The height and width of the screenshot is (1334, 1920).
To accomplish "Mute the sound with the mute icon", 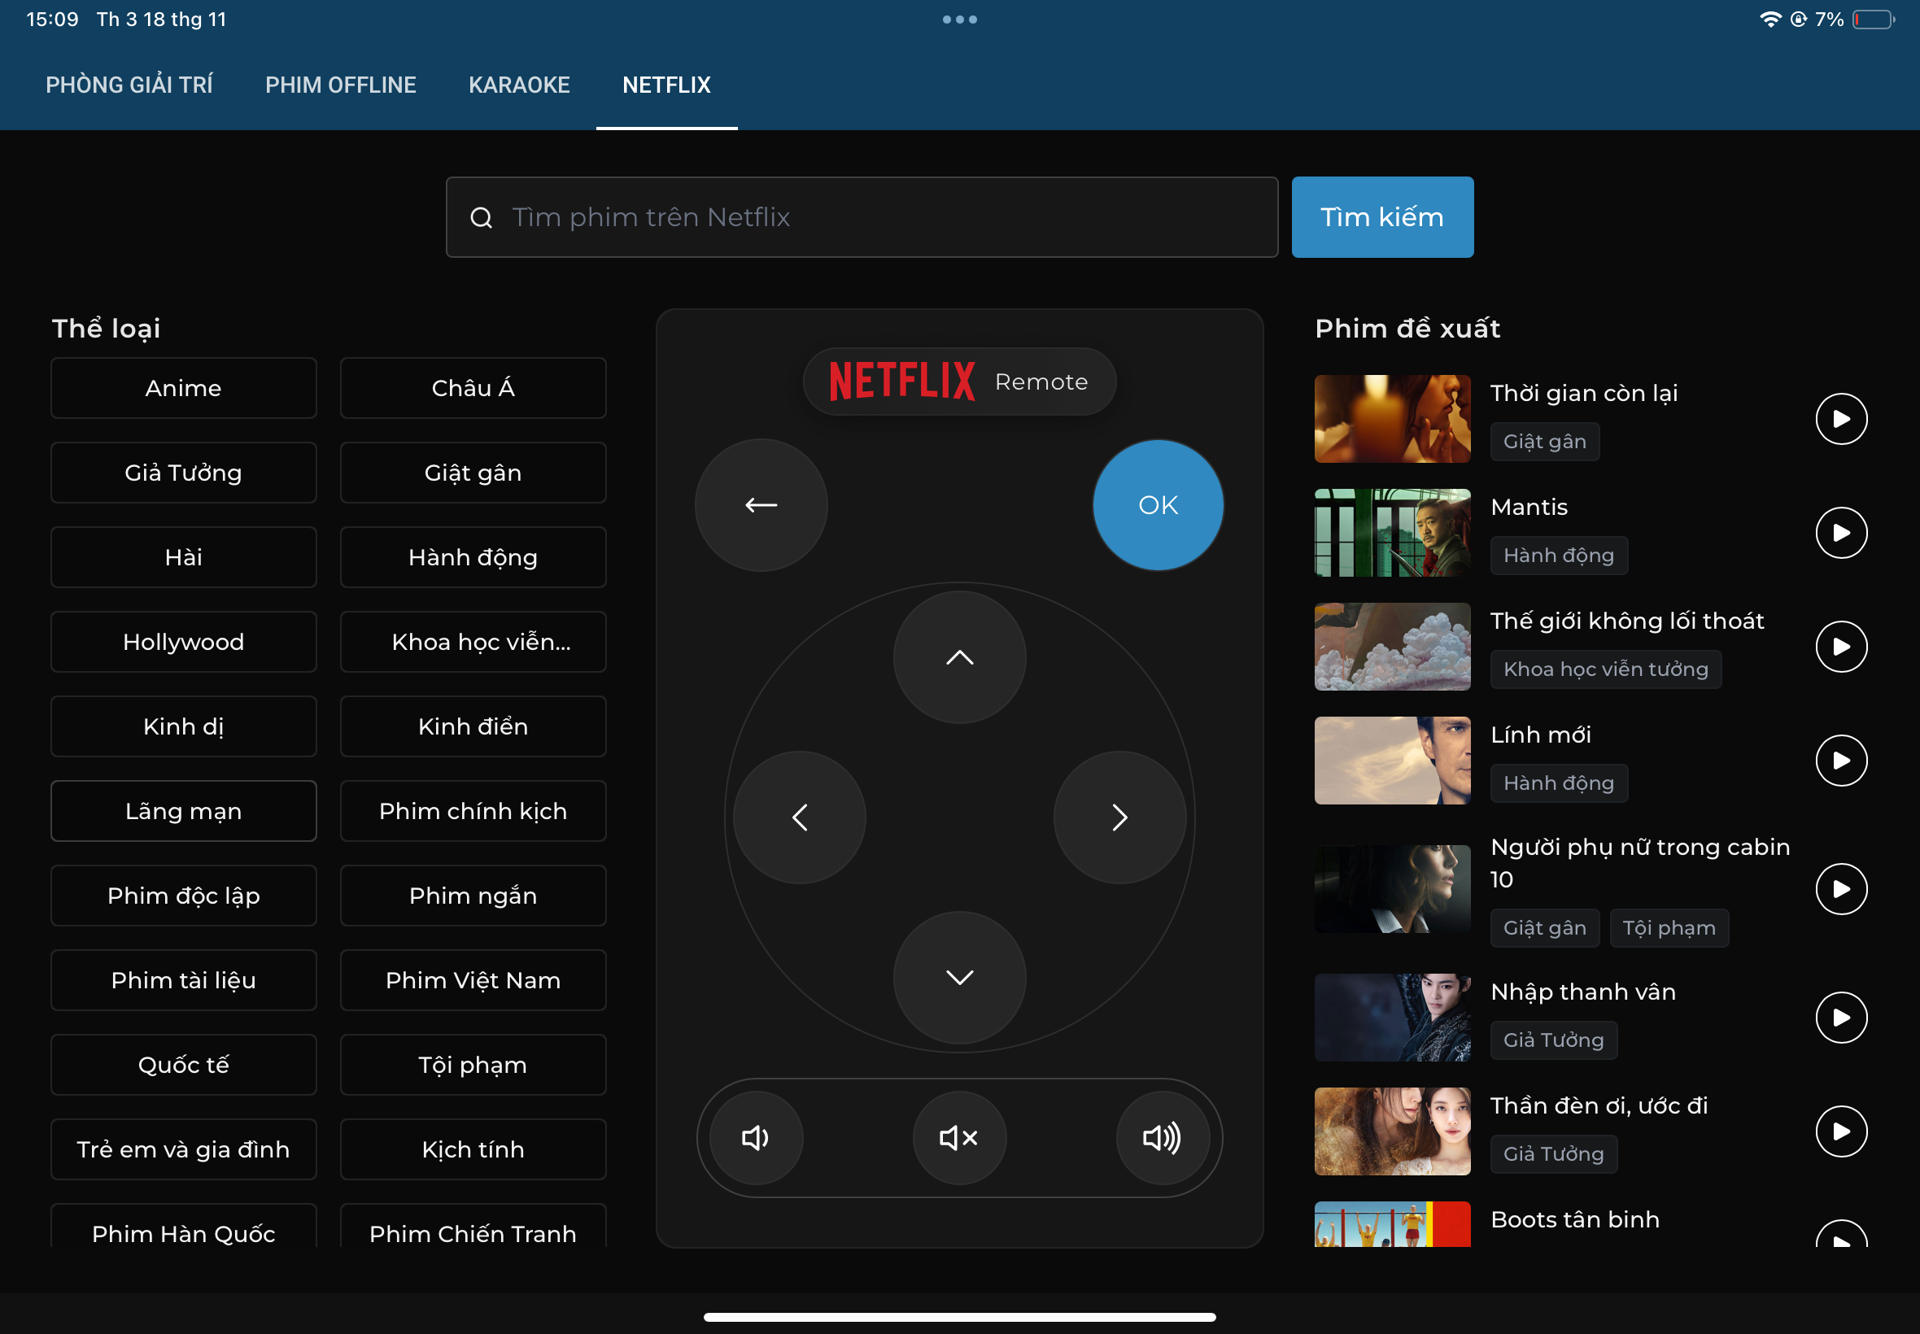I will (959, 1138).
